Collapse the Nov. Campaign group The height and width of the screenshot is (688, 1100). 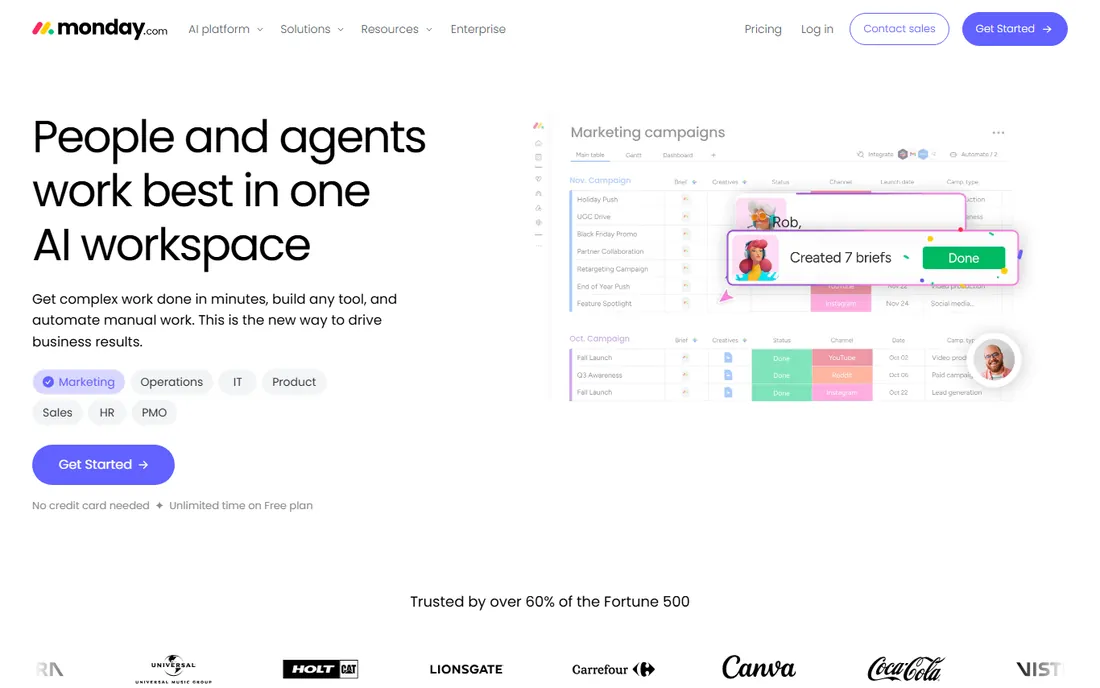tap(600, 181)
